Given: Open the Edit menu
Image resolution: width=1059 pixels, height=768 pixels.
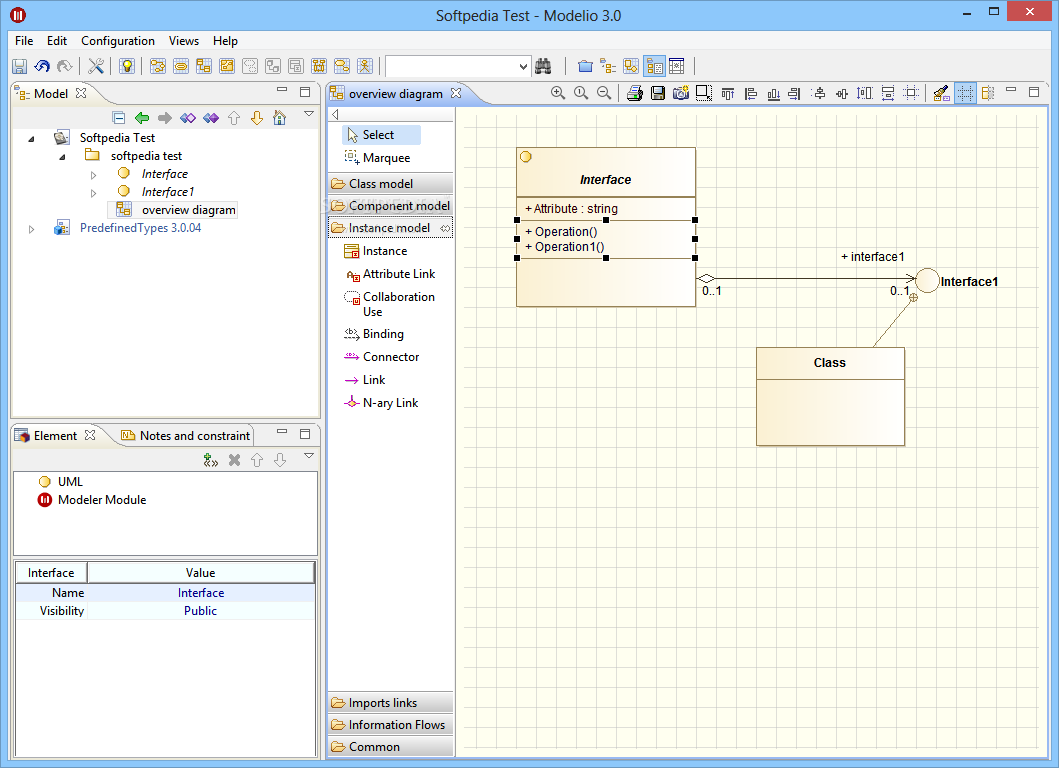Looking at the screenshot, I should 57,41.
